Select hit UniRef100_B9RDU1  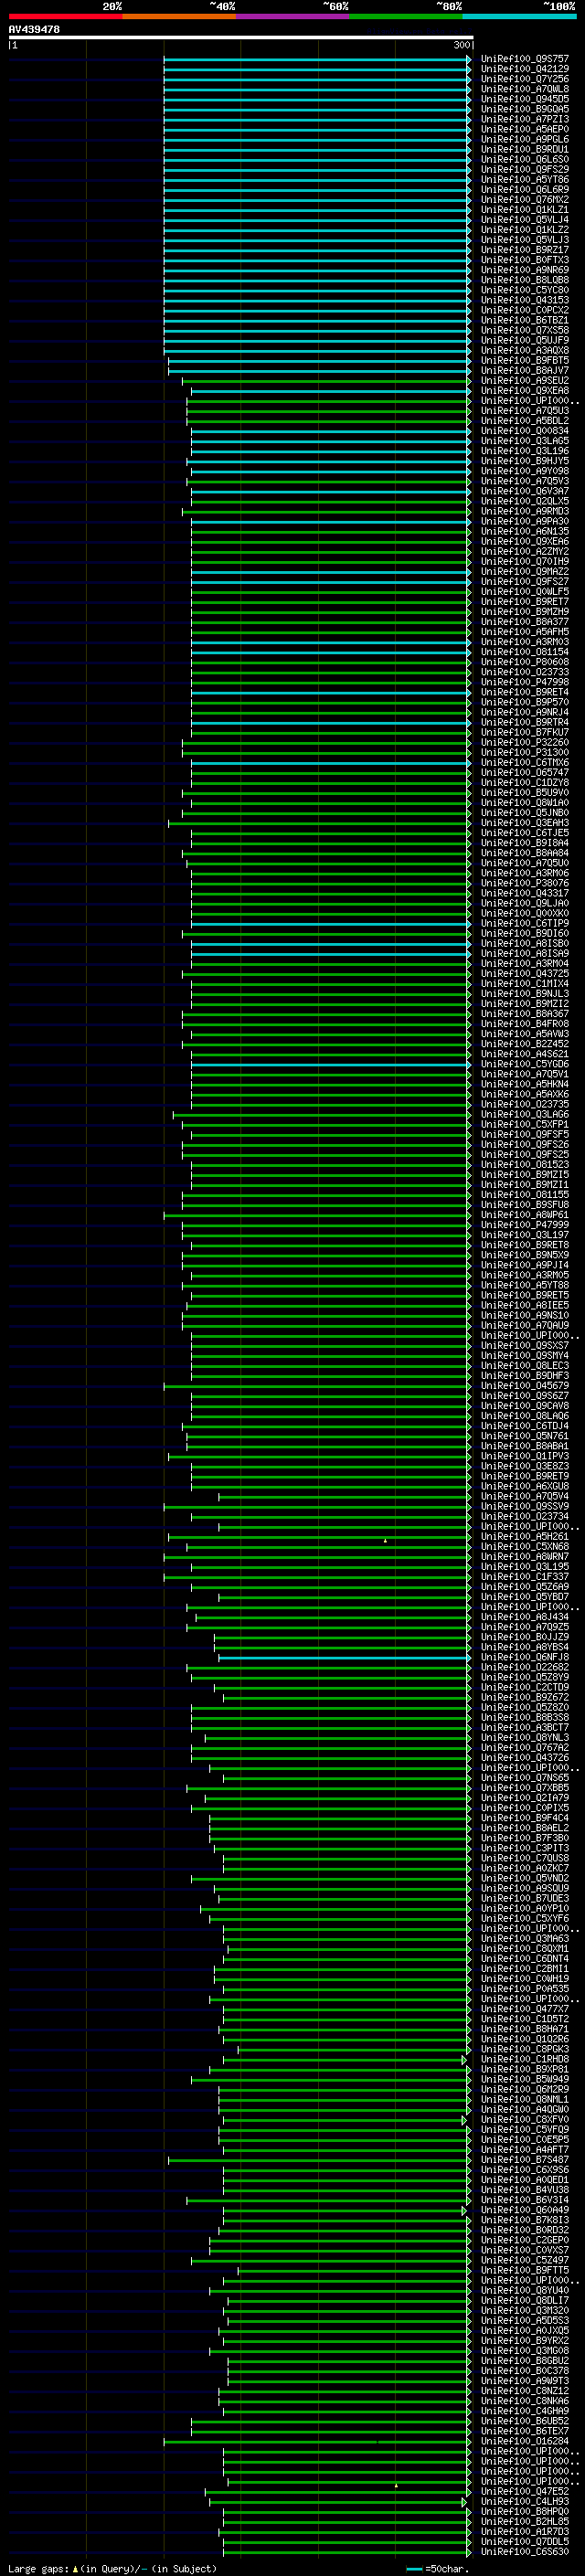525,149
